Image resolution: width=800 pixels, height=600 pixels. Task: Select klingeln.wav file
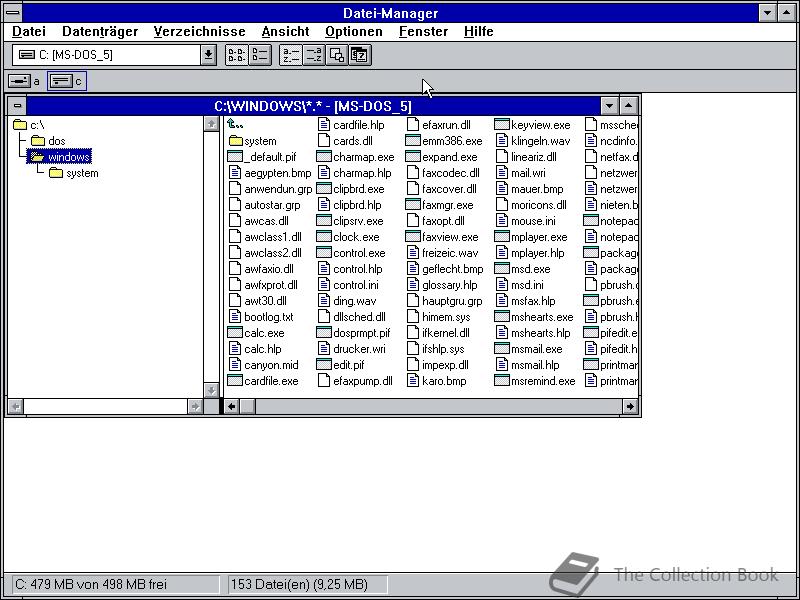click(x=533, y=141)
